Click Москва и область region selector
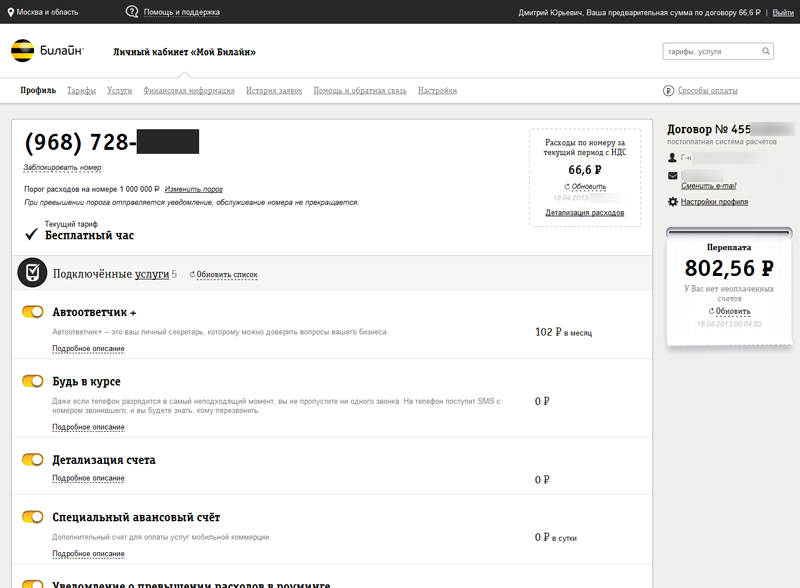800x588 pixels. 47,12
